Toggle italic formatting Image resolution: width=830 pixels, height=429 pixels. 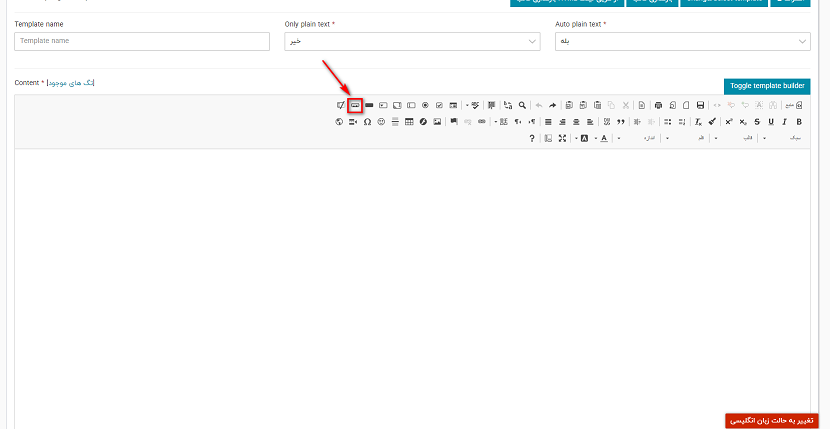785,122
